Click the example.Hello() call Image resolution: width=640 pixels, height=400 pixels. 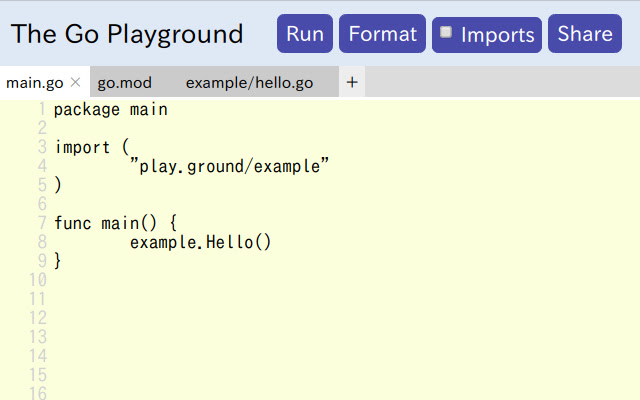pyautogui.click(x=200, y=242)
